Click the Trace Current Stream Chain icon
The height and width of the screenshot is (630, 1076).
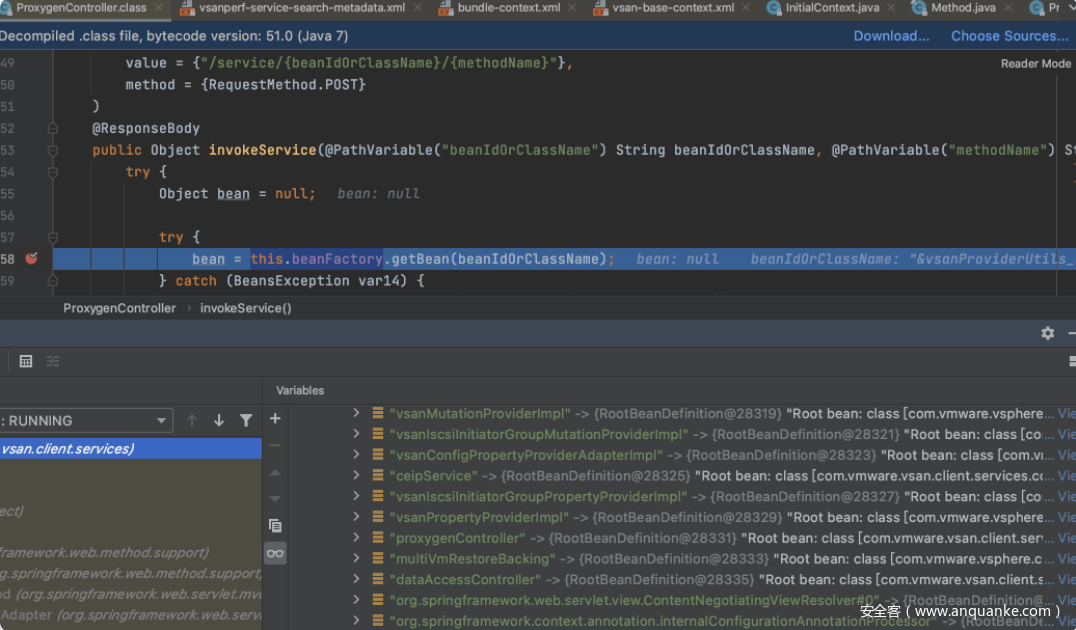[x=53, y=361]
